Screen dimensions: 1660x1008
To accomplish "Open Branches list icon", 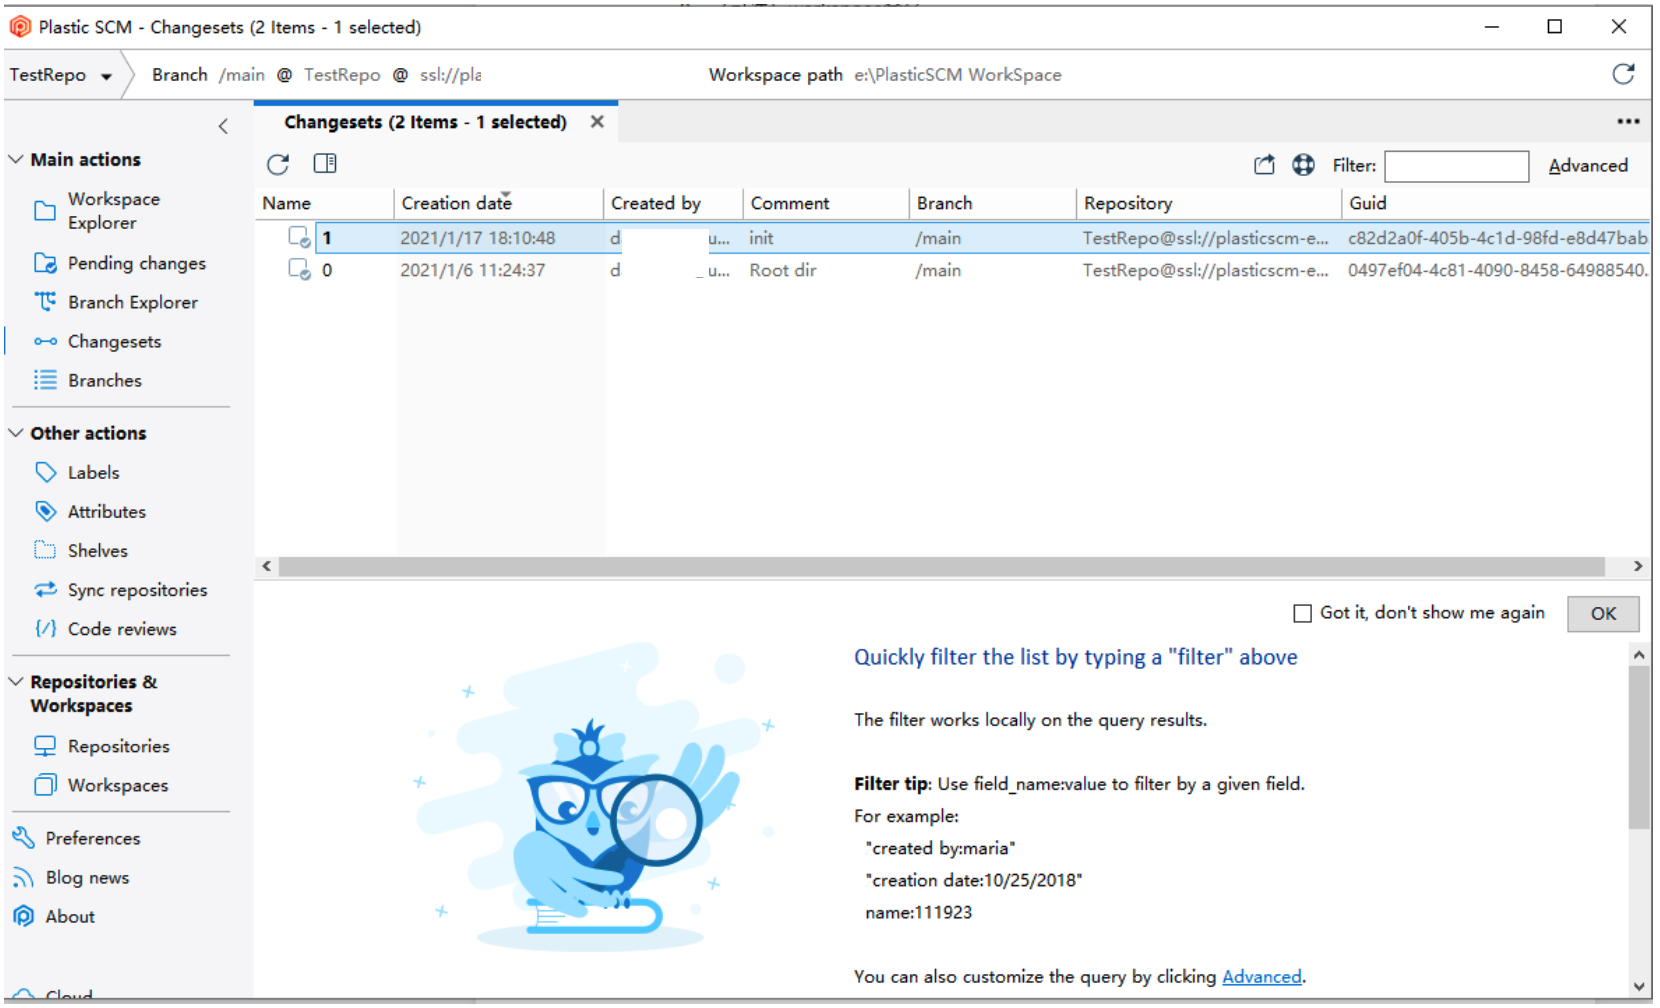I will [45, 380].
